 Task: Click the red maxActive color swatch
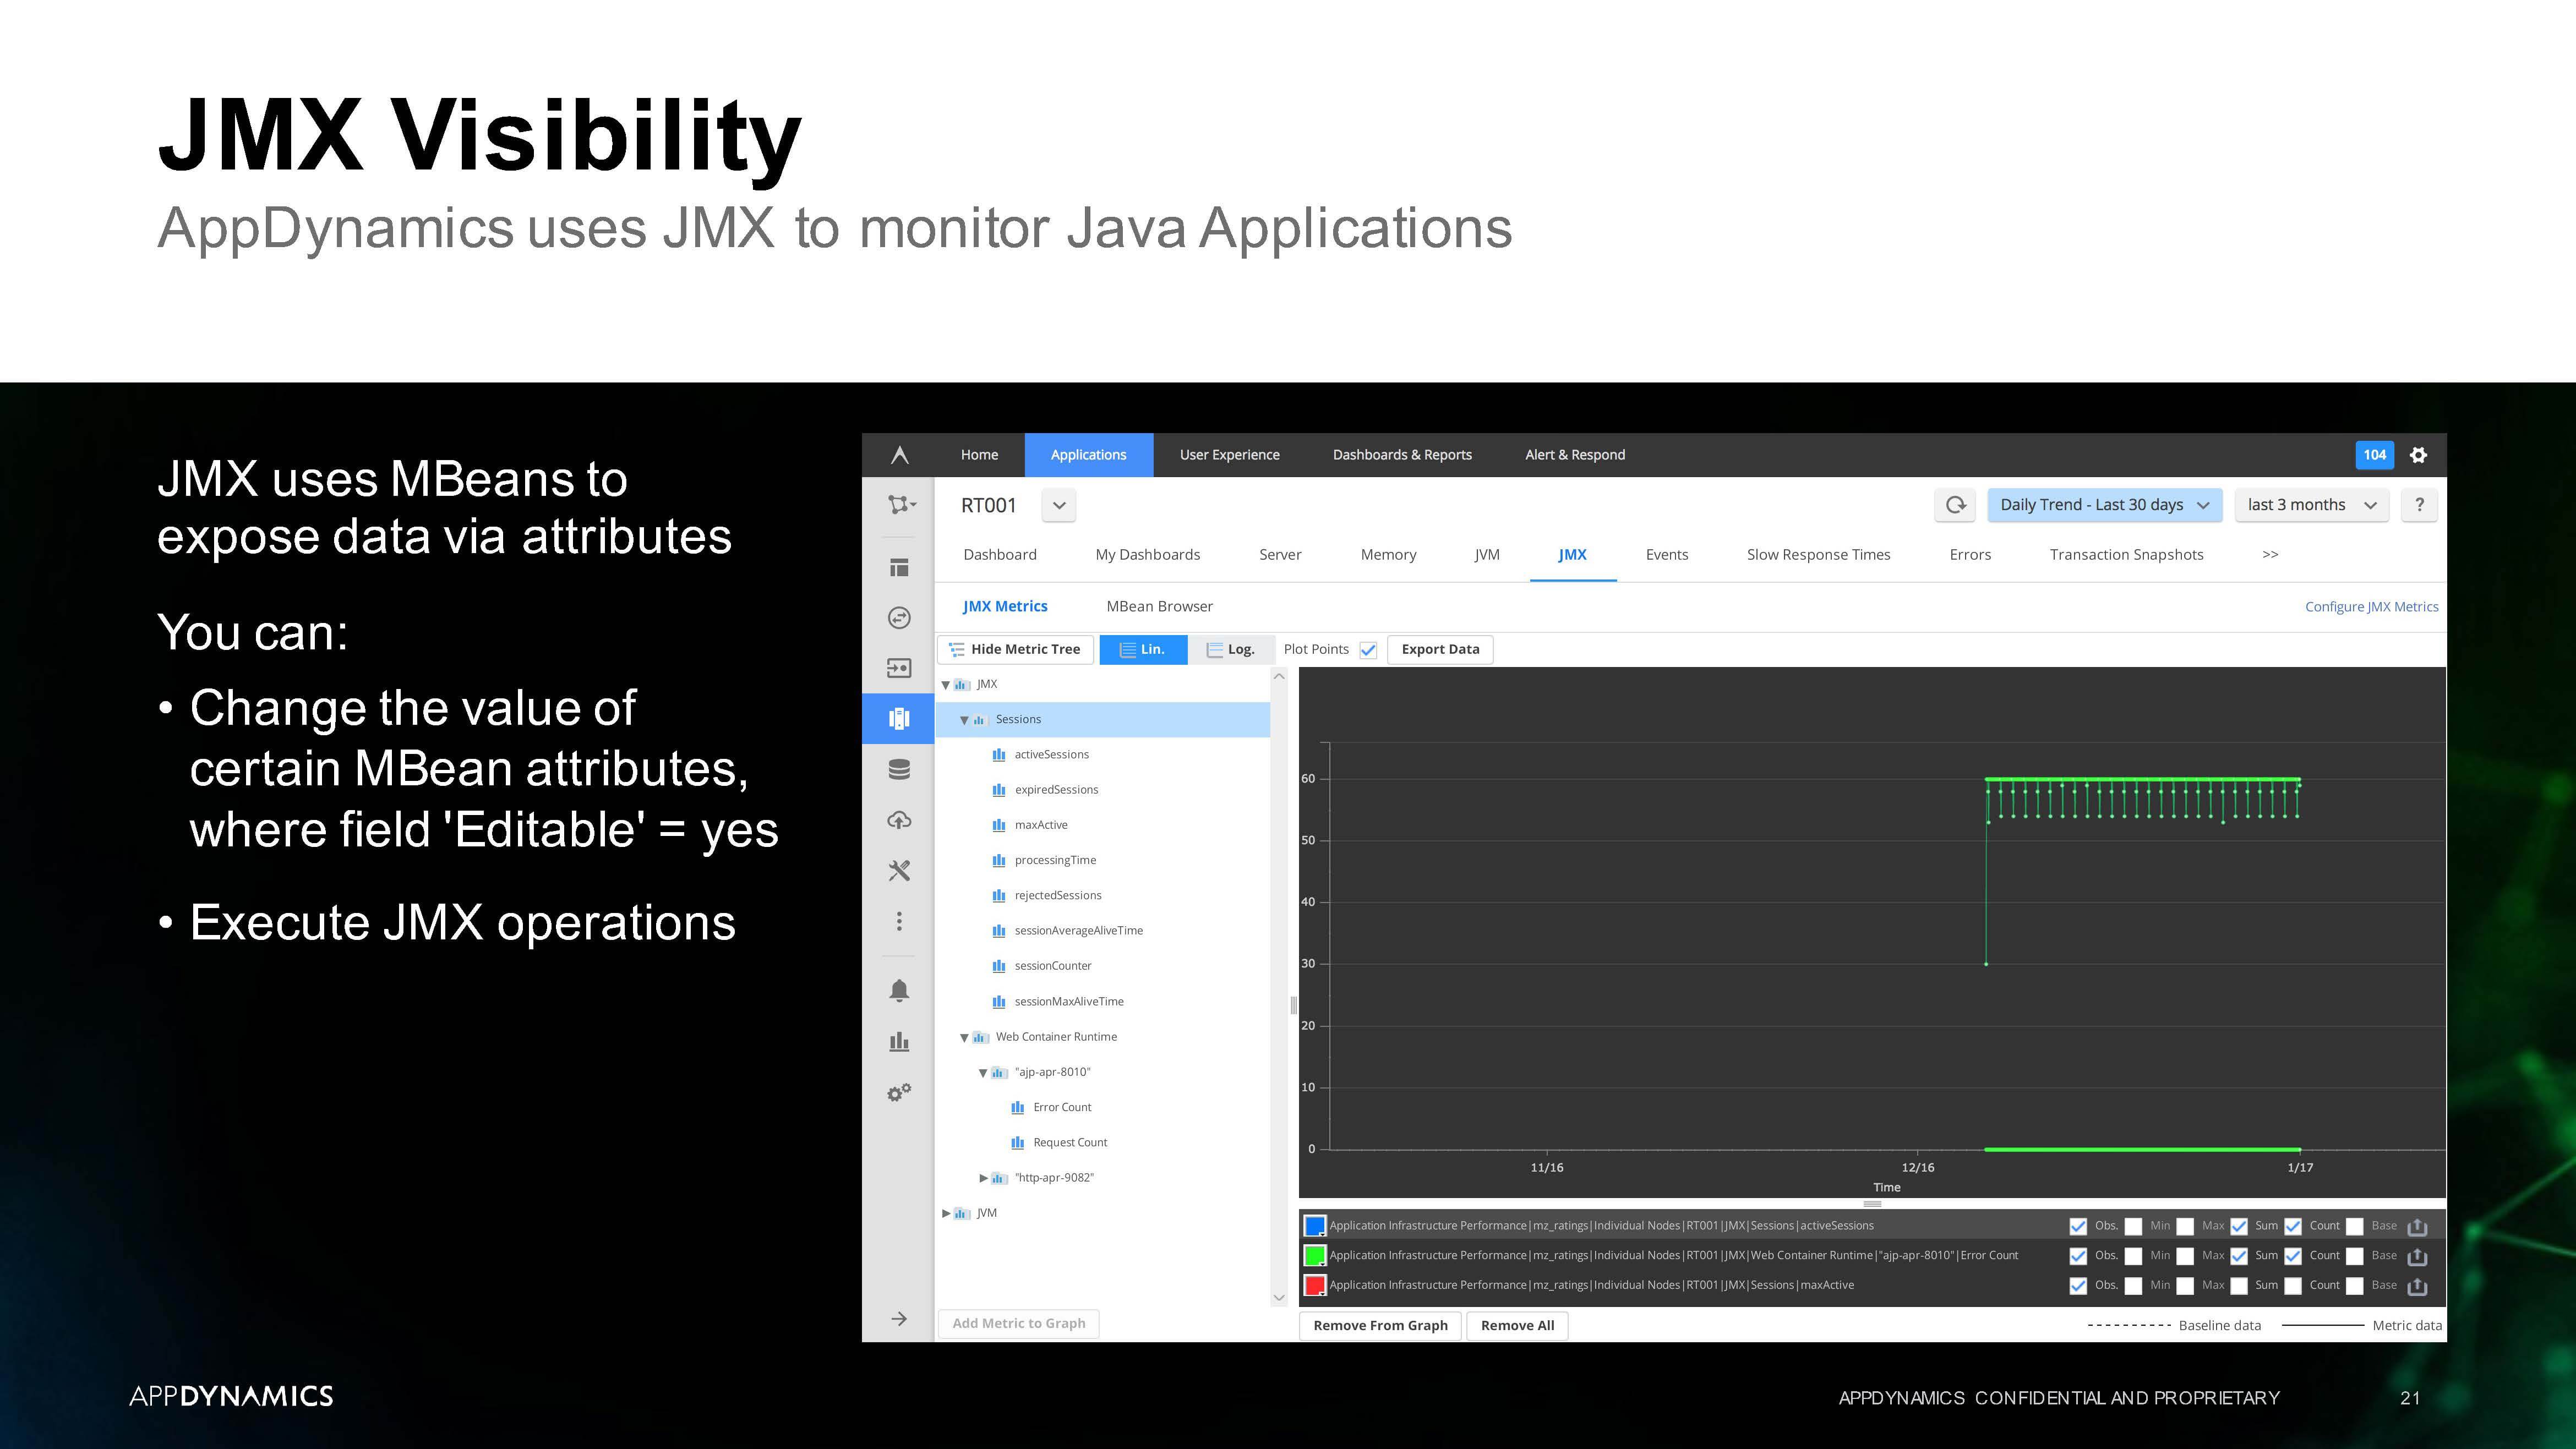tap(1314, 1286)
